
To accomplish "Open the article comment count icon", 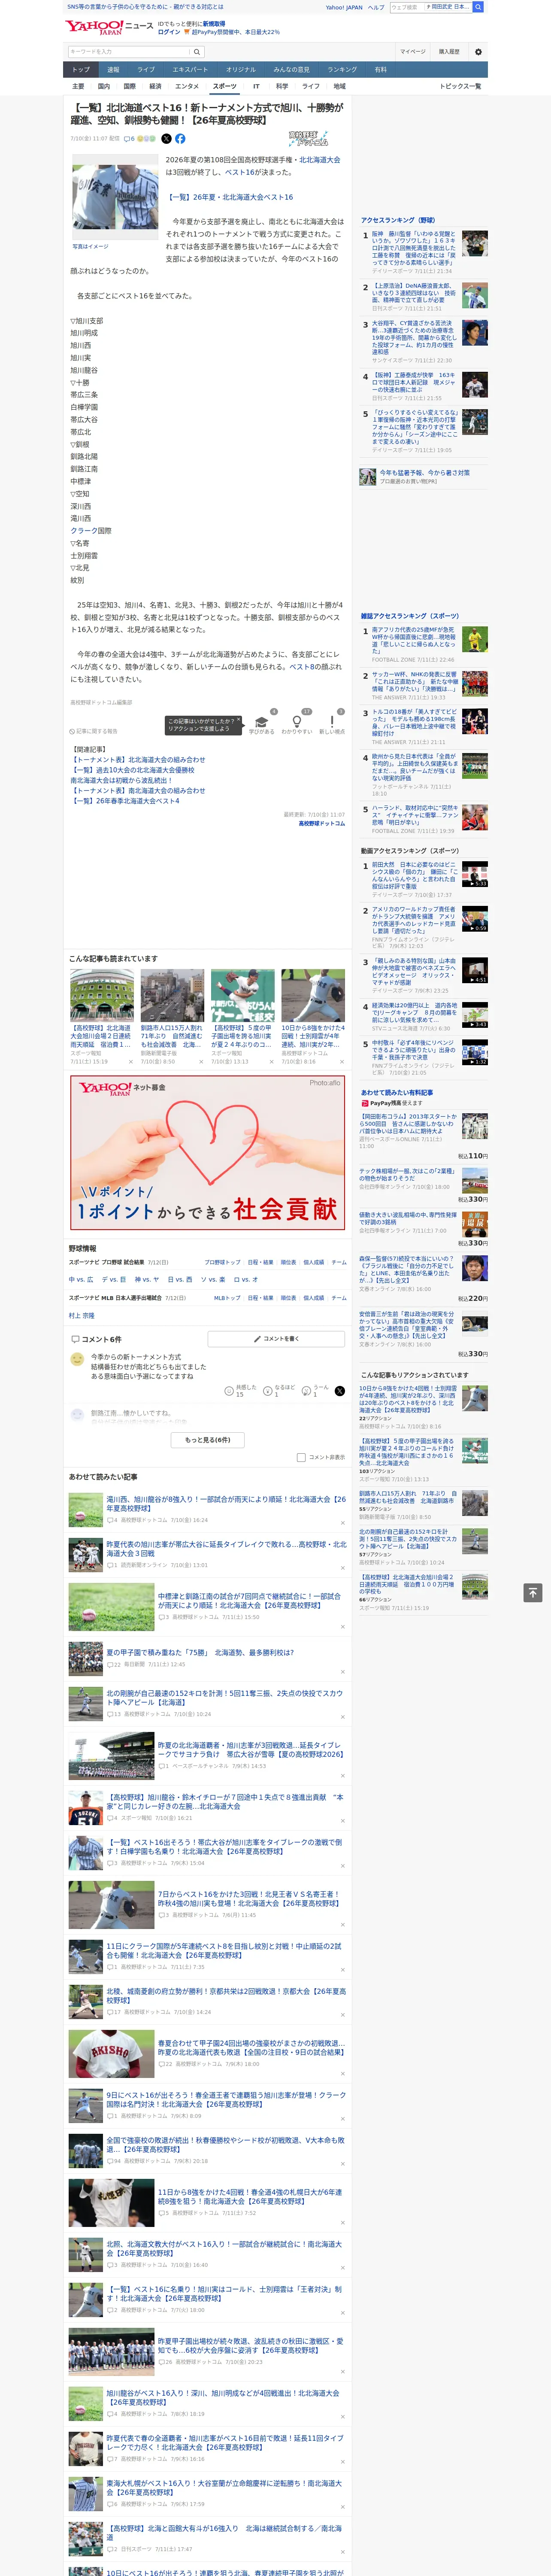I will click(129, 139).
